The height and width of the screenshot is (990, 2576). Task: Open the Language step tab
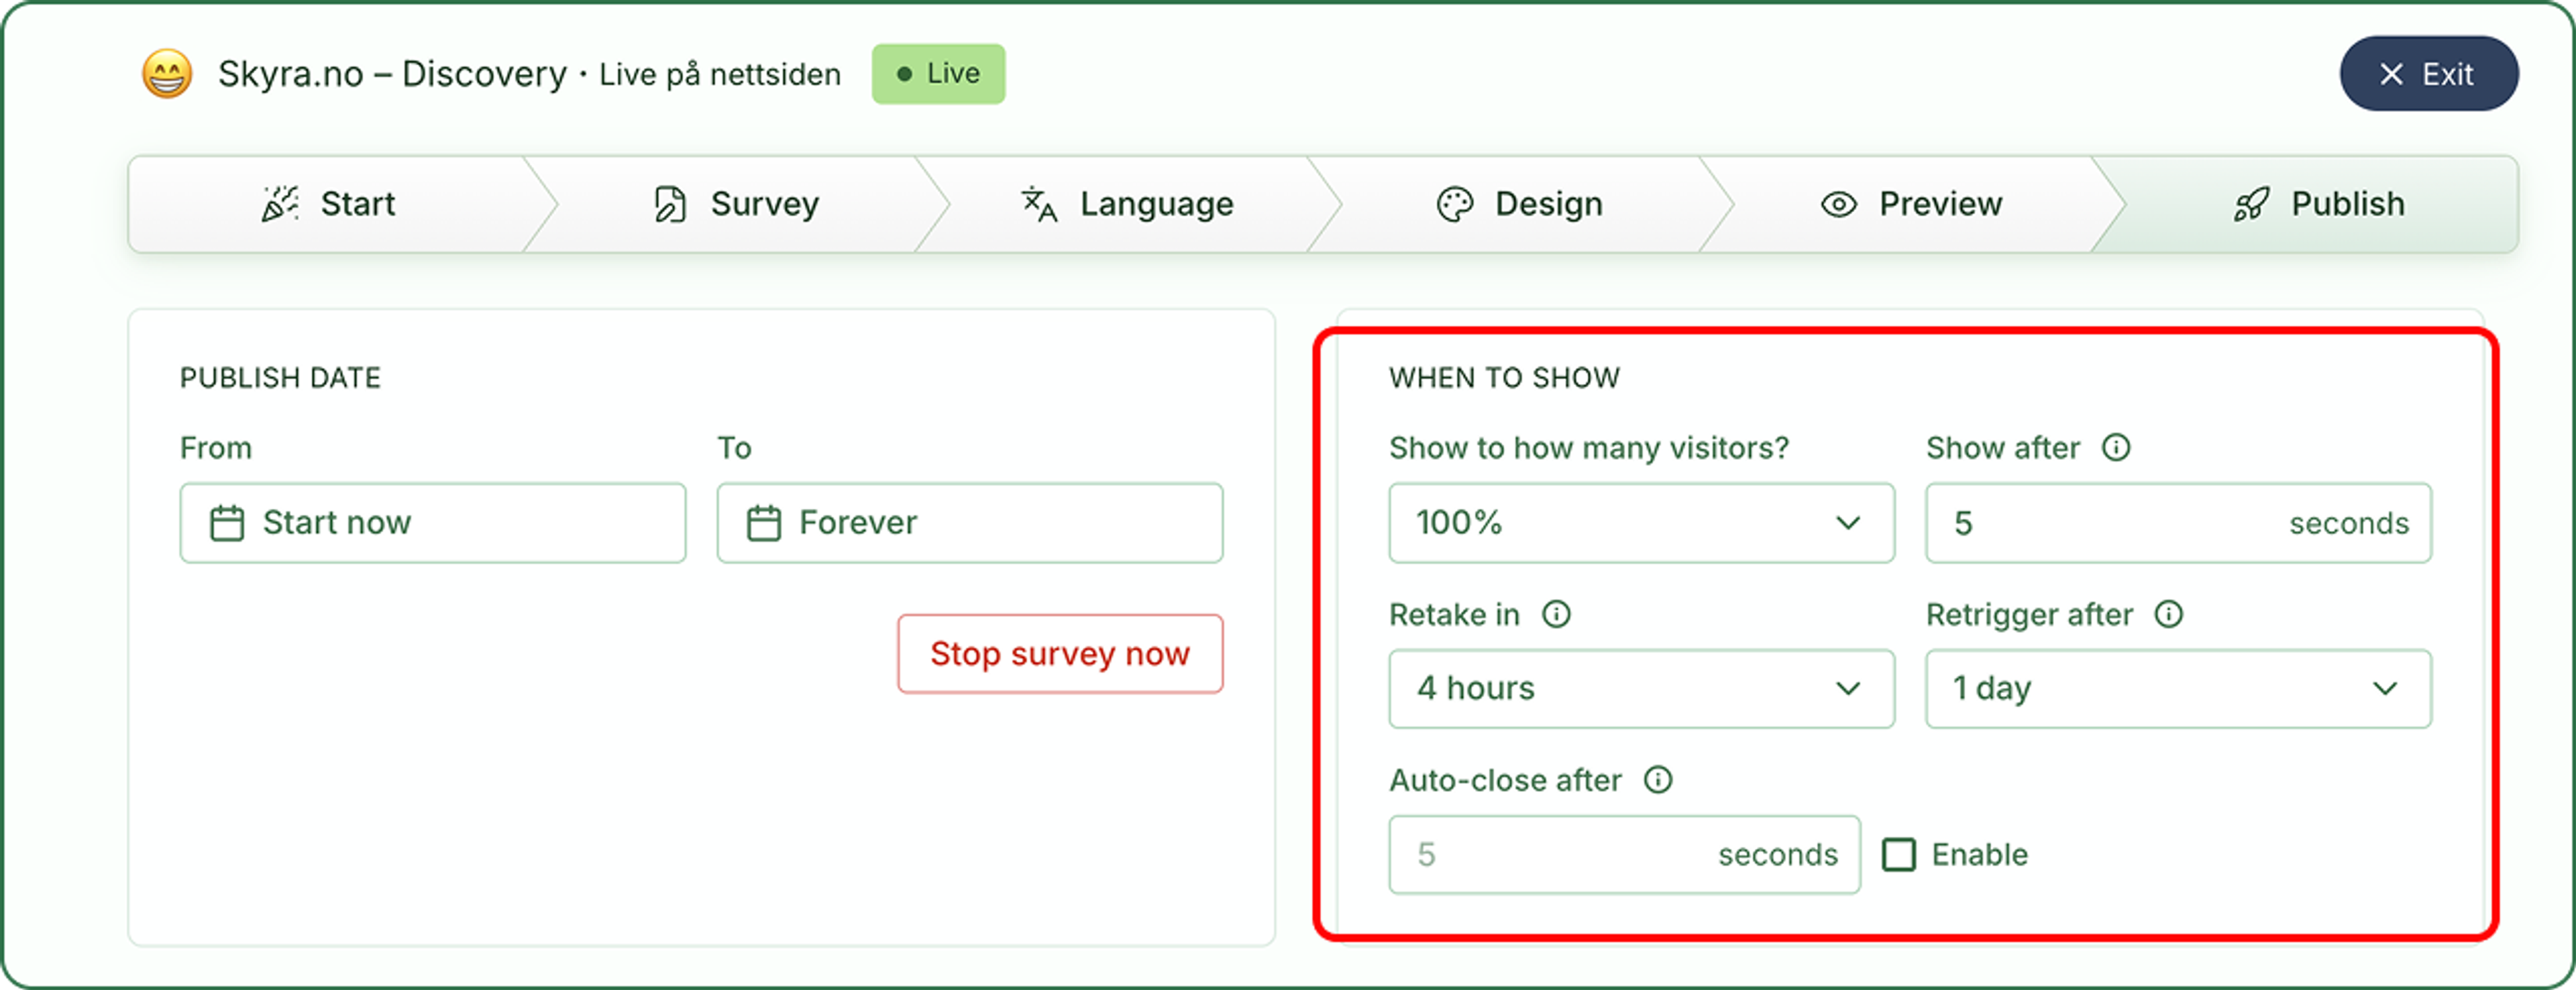pyautogui.click(x=1128, y=204)
